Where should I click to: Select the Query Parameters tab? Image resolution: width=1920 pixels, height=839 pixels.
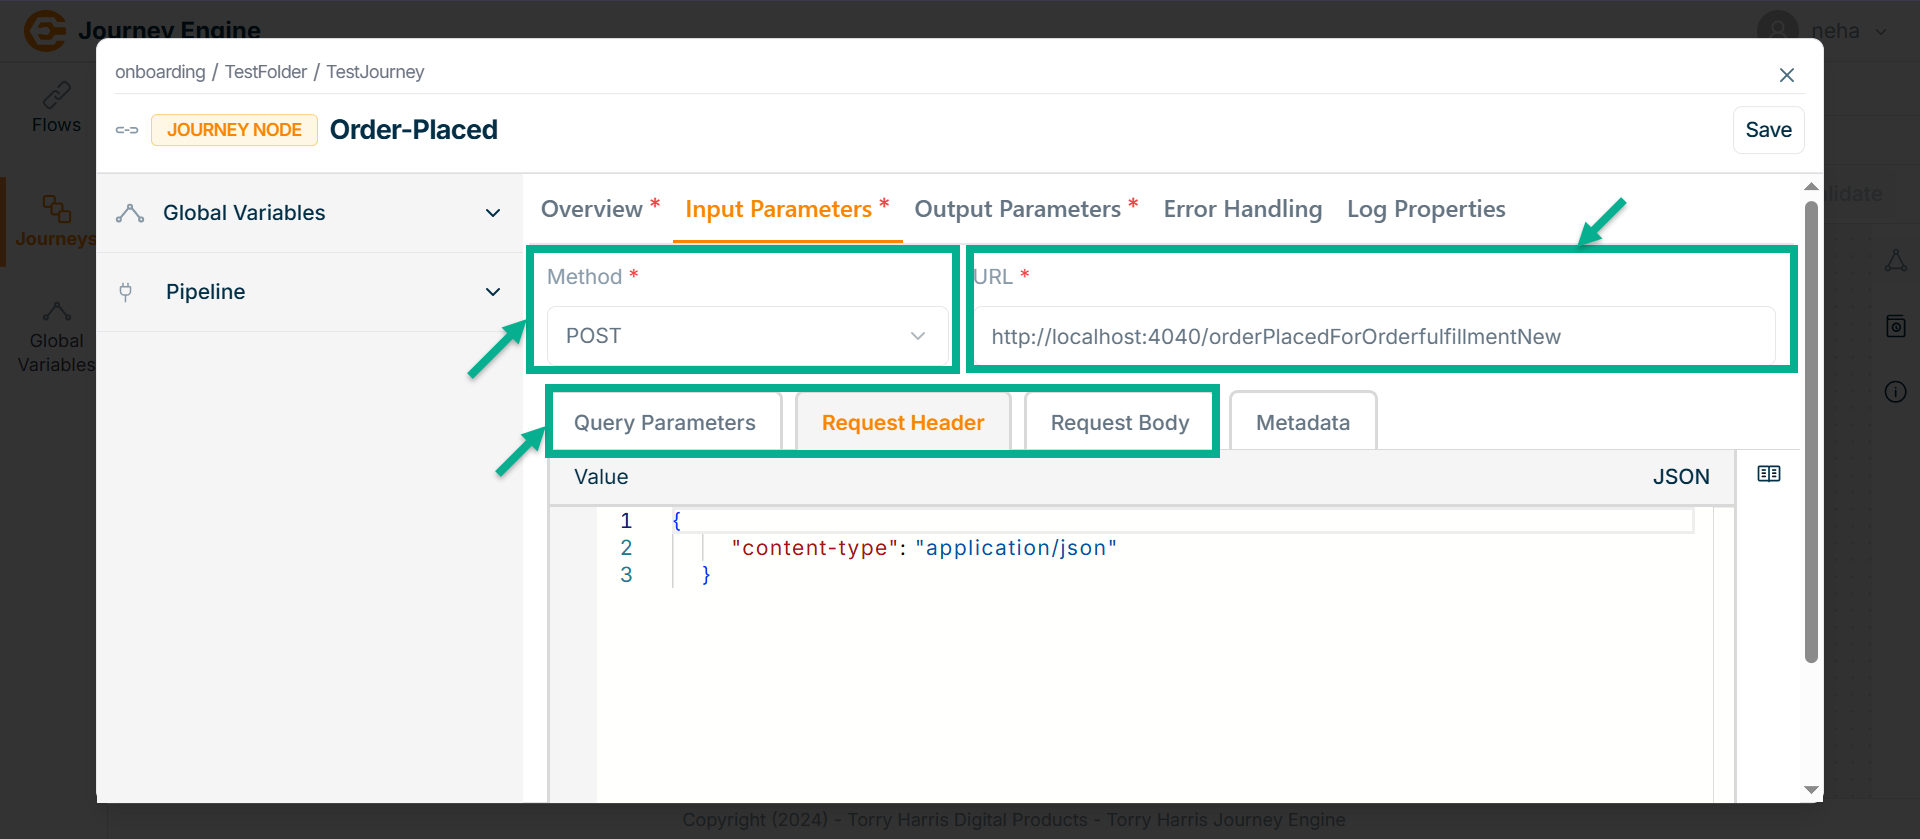(664, 423)
